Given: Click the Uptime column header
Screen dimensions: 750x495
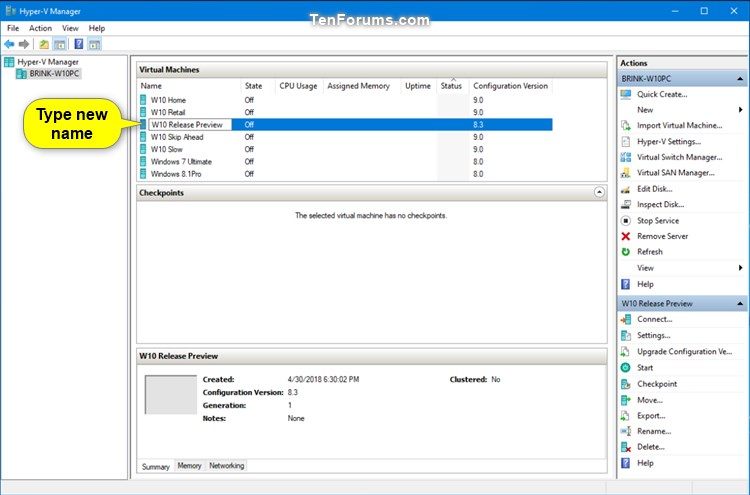Looking at the screenshot, I should coord(418,86).
